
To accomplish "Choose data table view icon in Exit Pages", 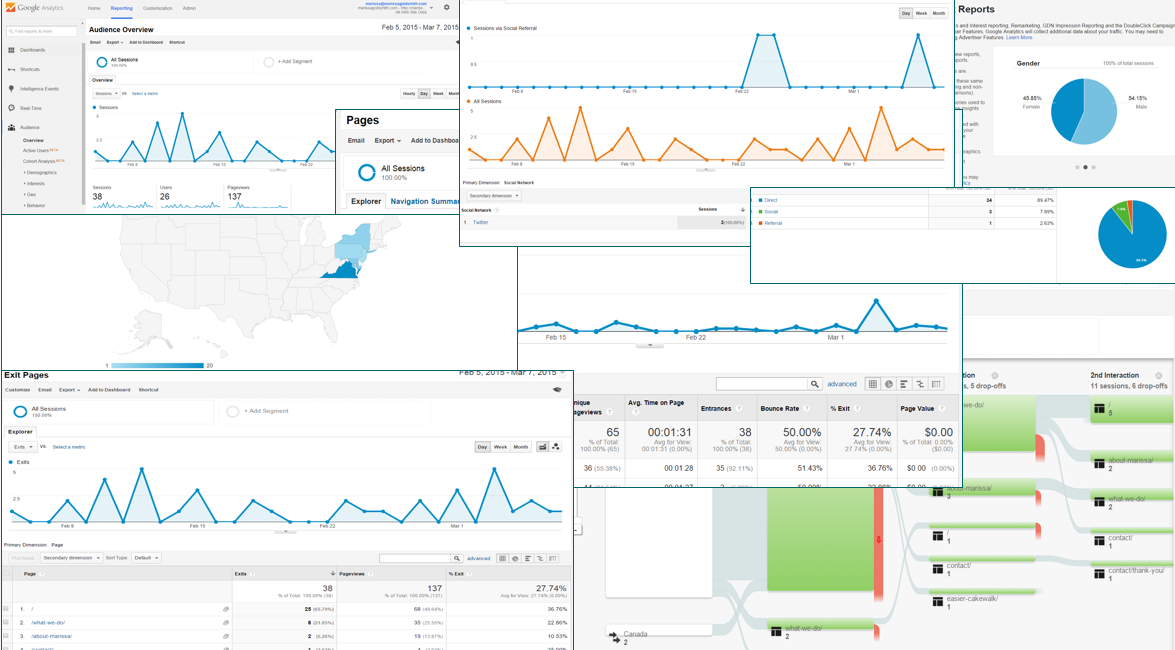I will (503, 559).
